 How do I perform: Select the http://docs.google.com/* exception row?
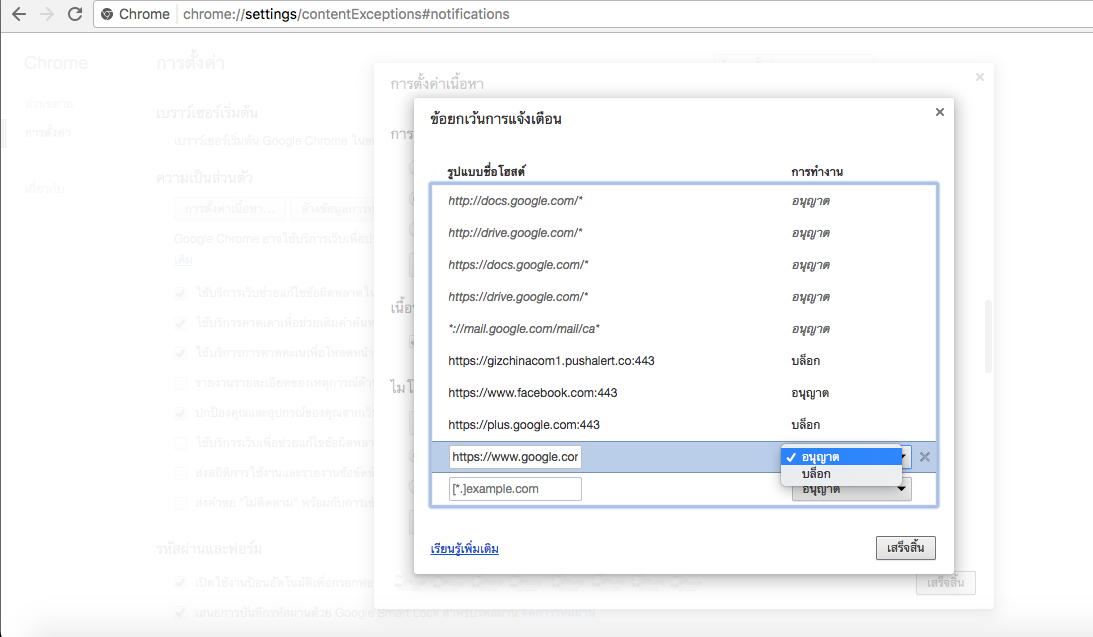[x=684, y=201]
